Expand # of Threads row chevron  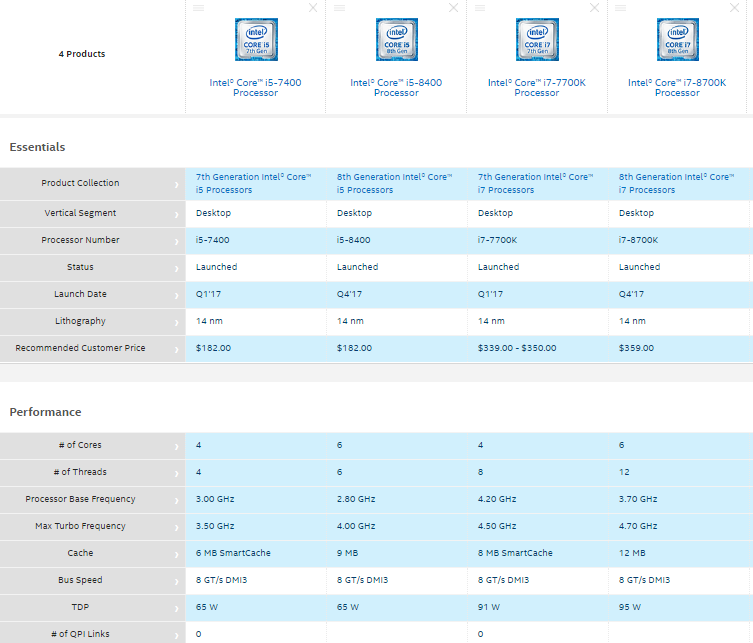(x=177, y=474)
